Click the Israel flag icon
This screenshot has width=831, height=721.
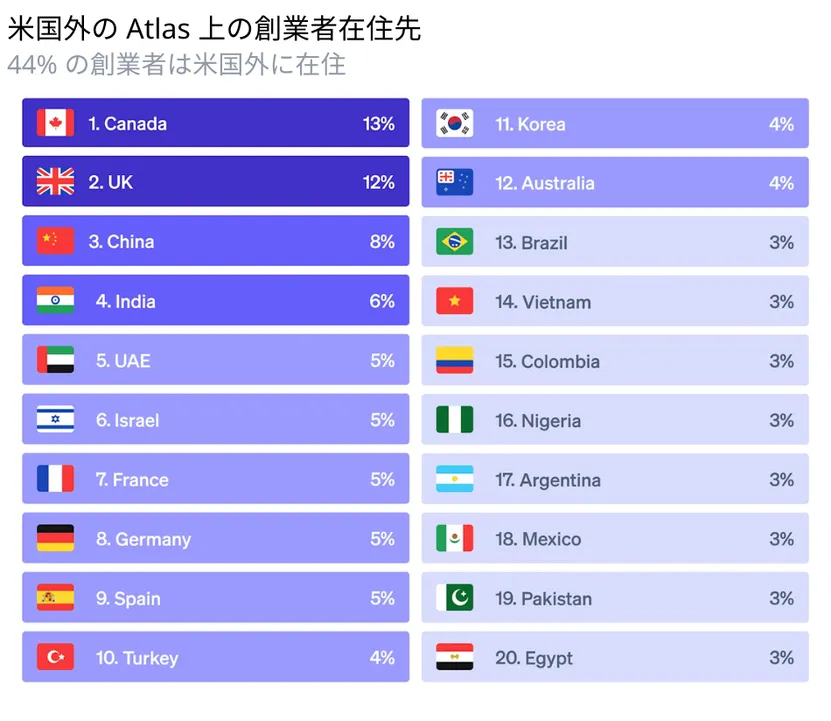(55, 420)
